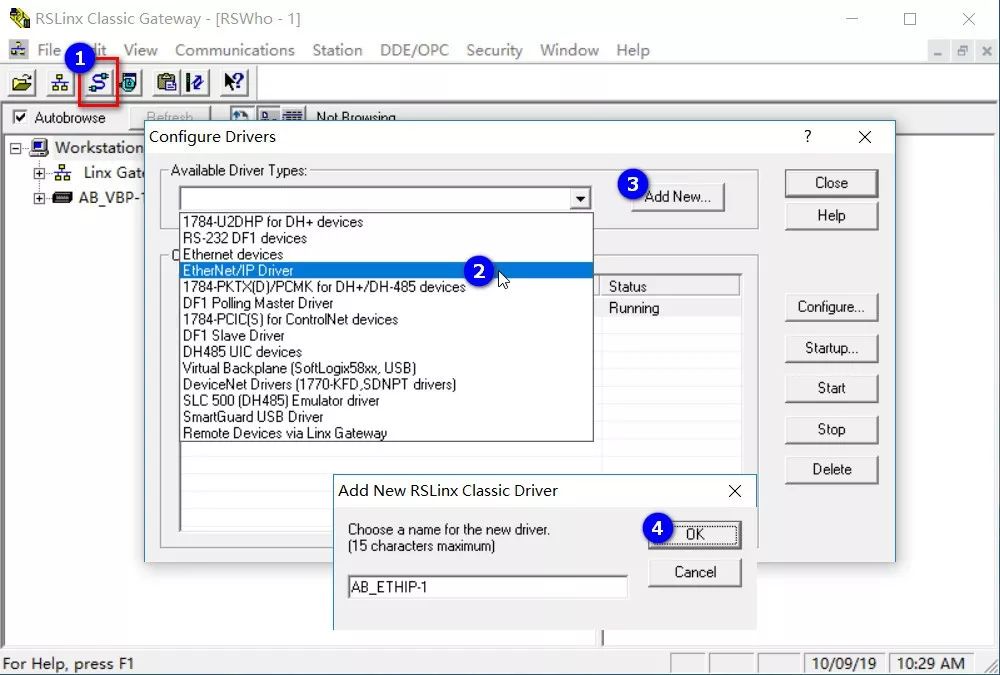Click the Add New button
Screen dimensions: 1000x675
tap(679, 197)
